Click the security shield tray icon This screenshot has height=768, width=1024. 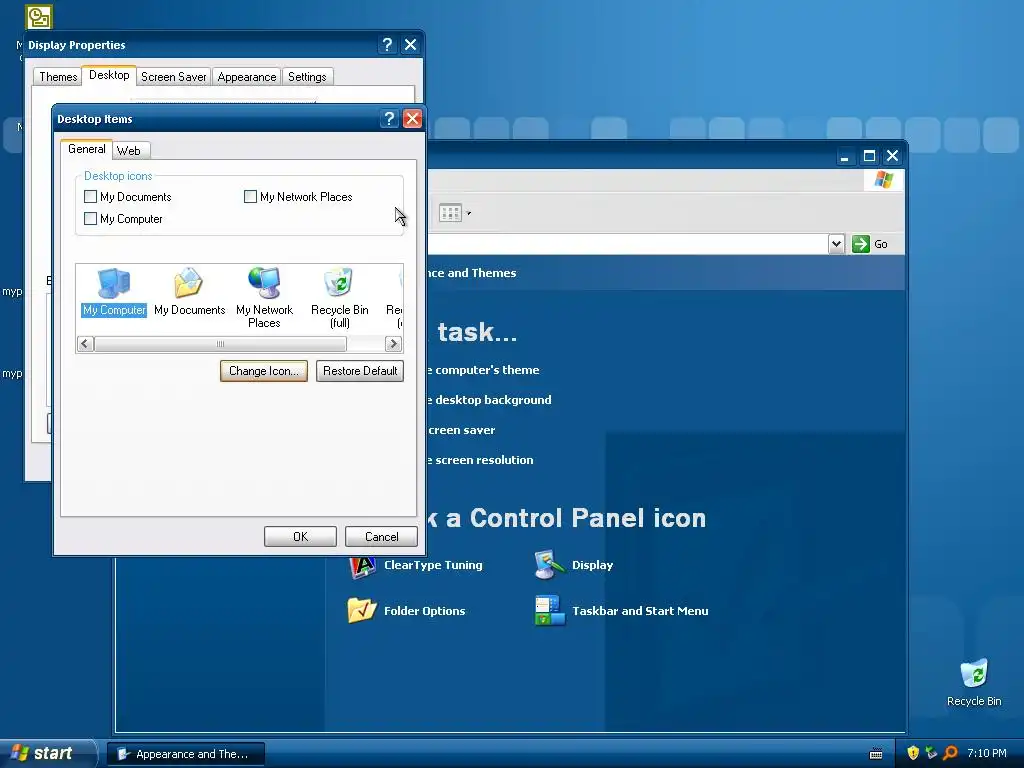pyautogui.click(x=913, y=753)
